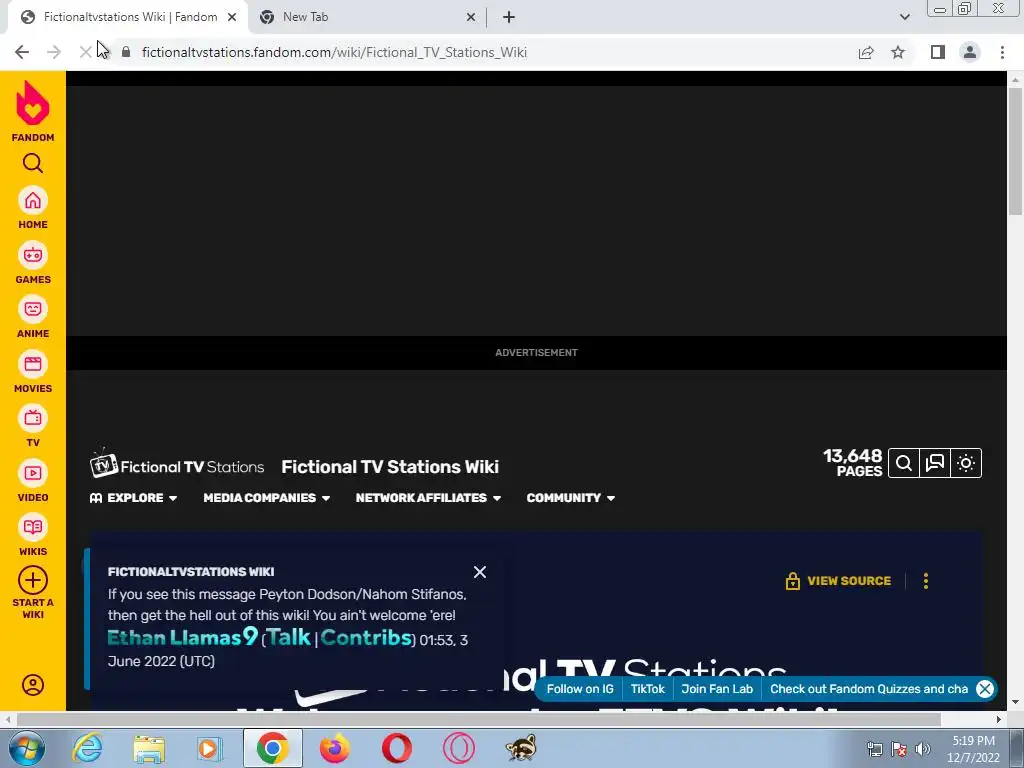The height and width of the screenshot is (768, 1024).
Task: Open Chrome profile avatar
Action: pos(970,52)
